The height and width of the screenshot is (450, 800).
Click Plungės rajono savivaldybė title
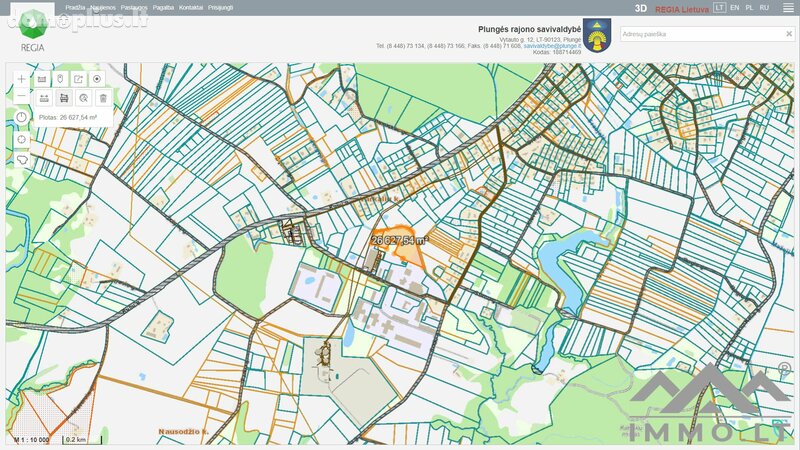coord(530,30)
